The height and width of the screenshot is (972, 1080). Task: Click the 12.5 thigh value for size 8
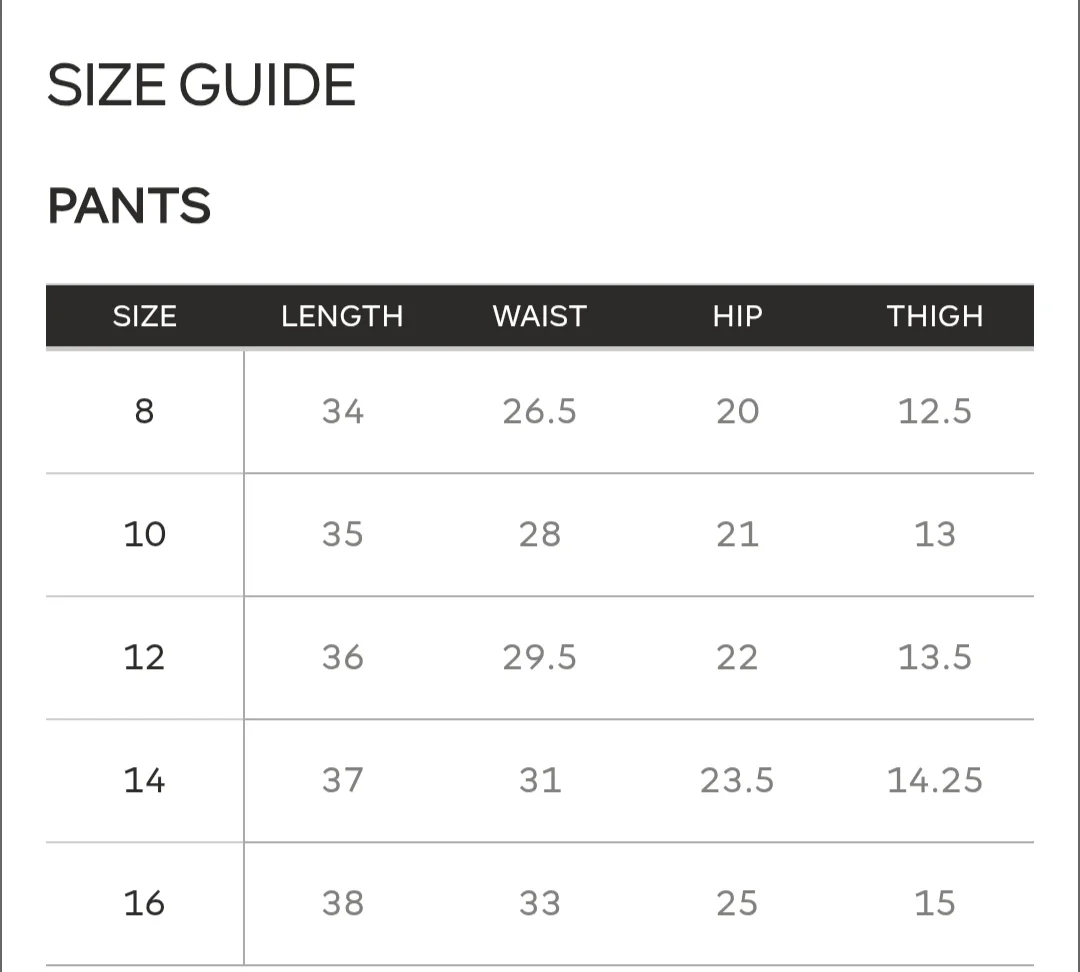(x=935, y=411)
